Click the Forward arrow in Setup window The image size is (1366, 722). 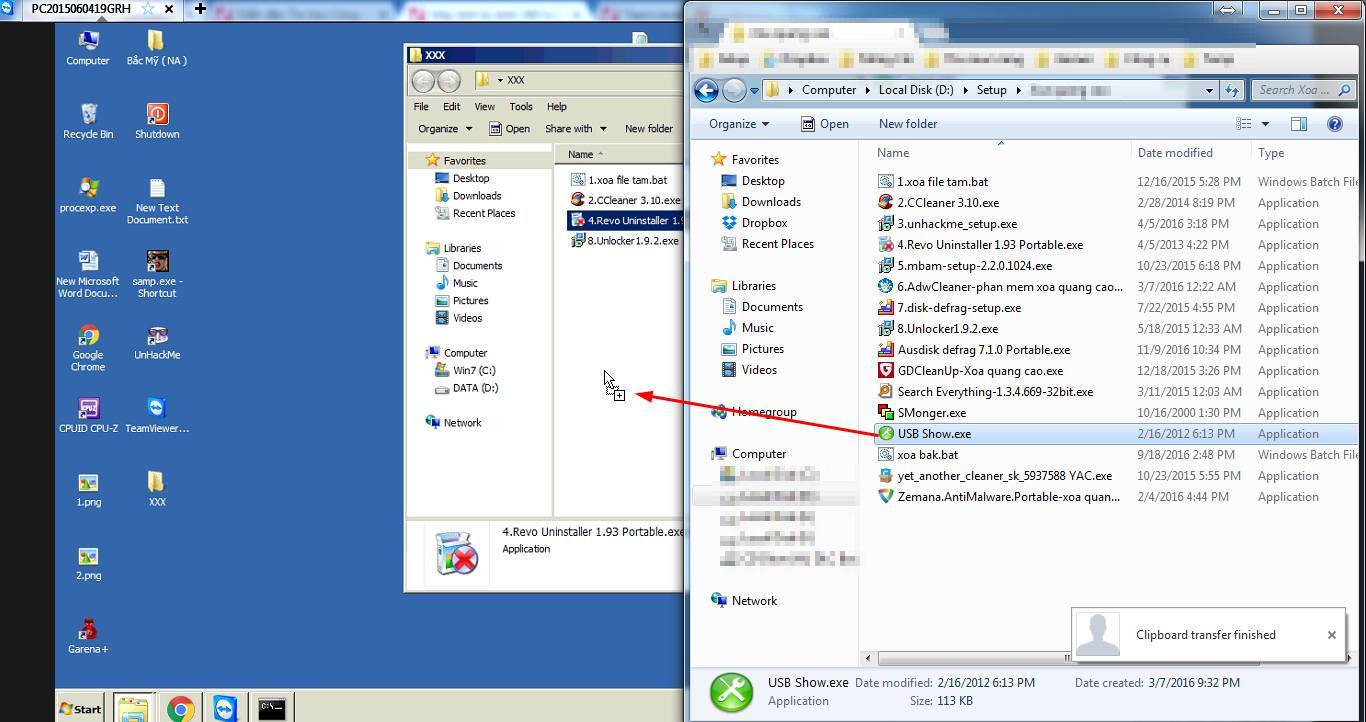[734, 90]
